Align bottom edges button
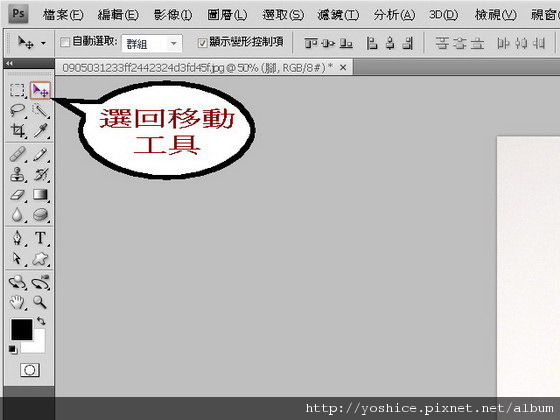This screenshot has width=560, height=420. tap(346, 44)
